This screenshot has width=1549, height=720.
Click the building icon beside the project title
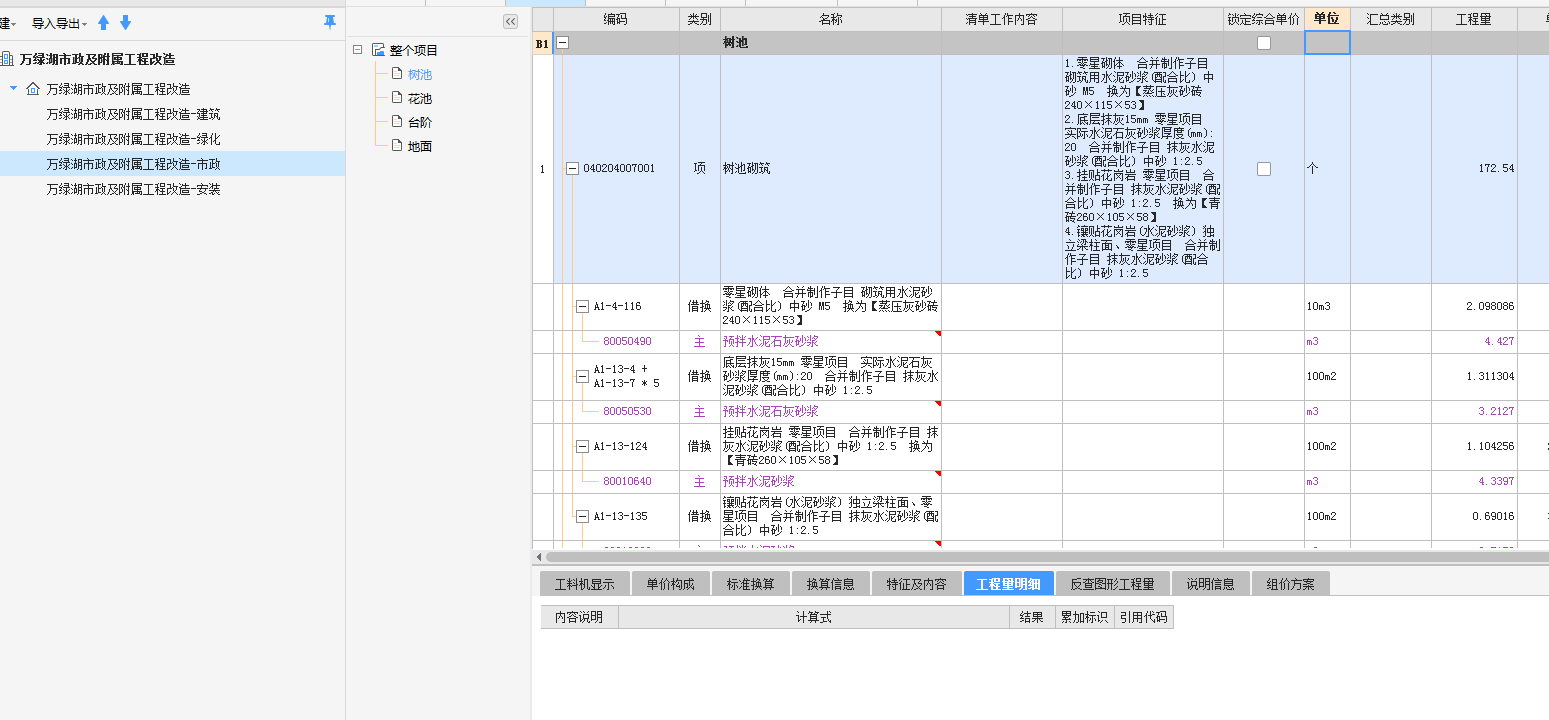pyautogui.click(x=7, y=59)
